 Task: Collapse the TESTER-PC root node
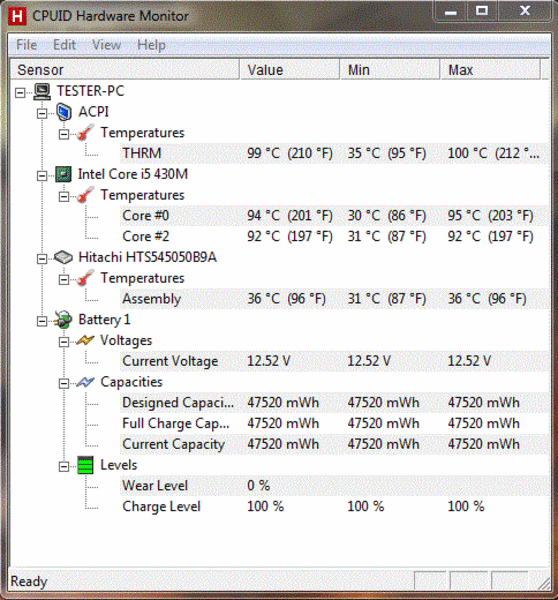tap(20, 93)
